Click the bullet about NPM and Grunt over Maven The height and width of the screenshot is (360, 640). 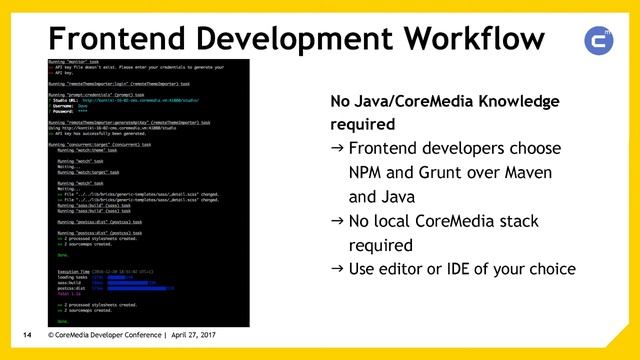(455, 172)
